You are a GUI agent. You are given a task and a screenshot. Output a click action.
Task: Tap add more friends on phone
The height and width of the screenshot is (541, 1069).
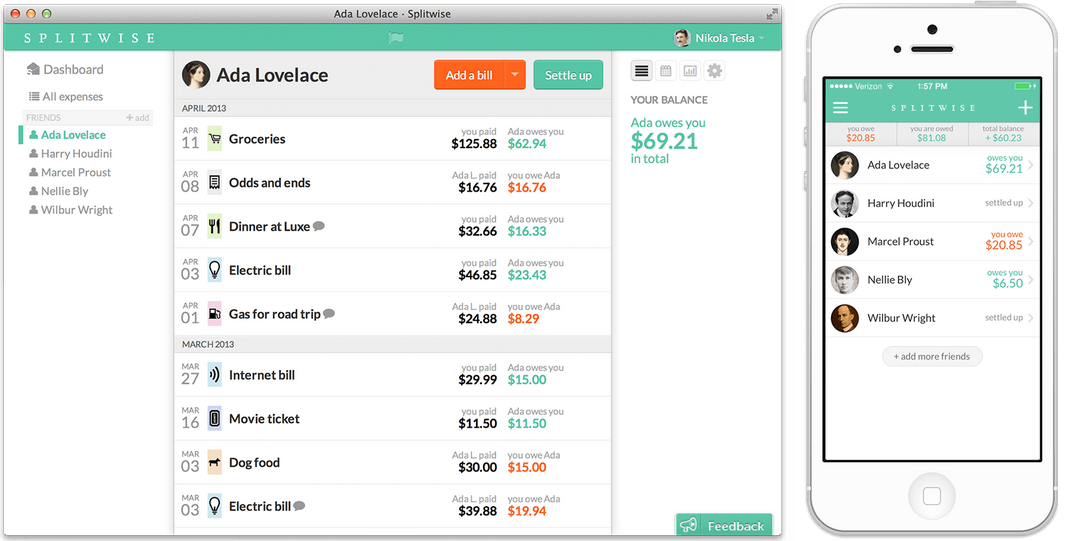tap(932, 356)
